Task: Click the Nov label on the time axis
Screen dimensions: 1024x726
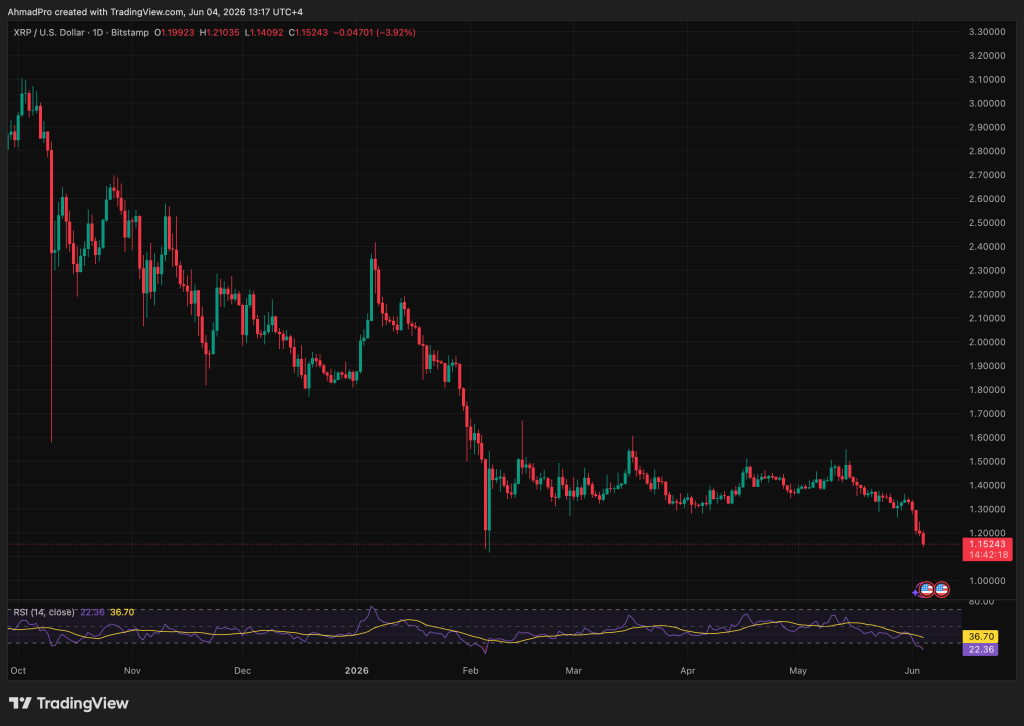Action: pyautogui.click(x=132, y=671)
